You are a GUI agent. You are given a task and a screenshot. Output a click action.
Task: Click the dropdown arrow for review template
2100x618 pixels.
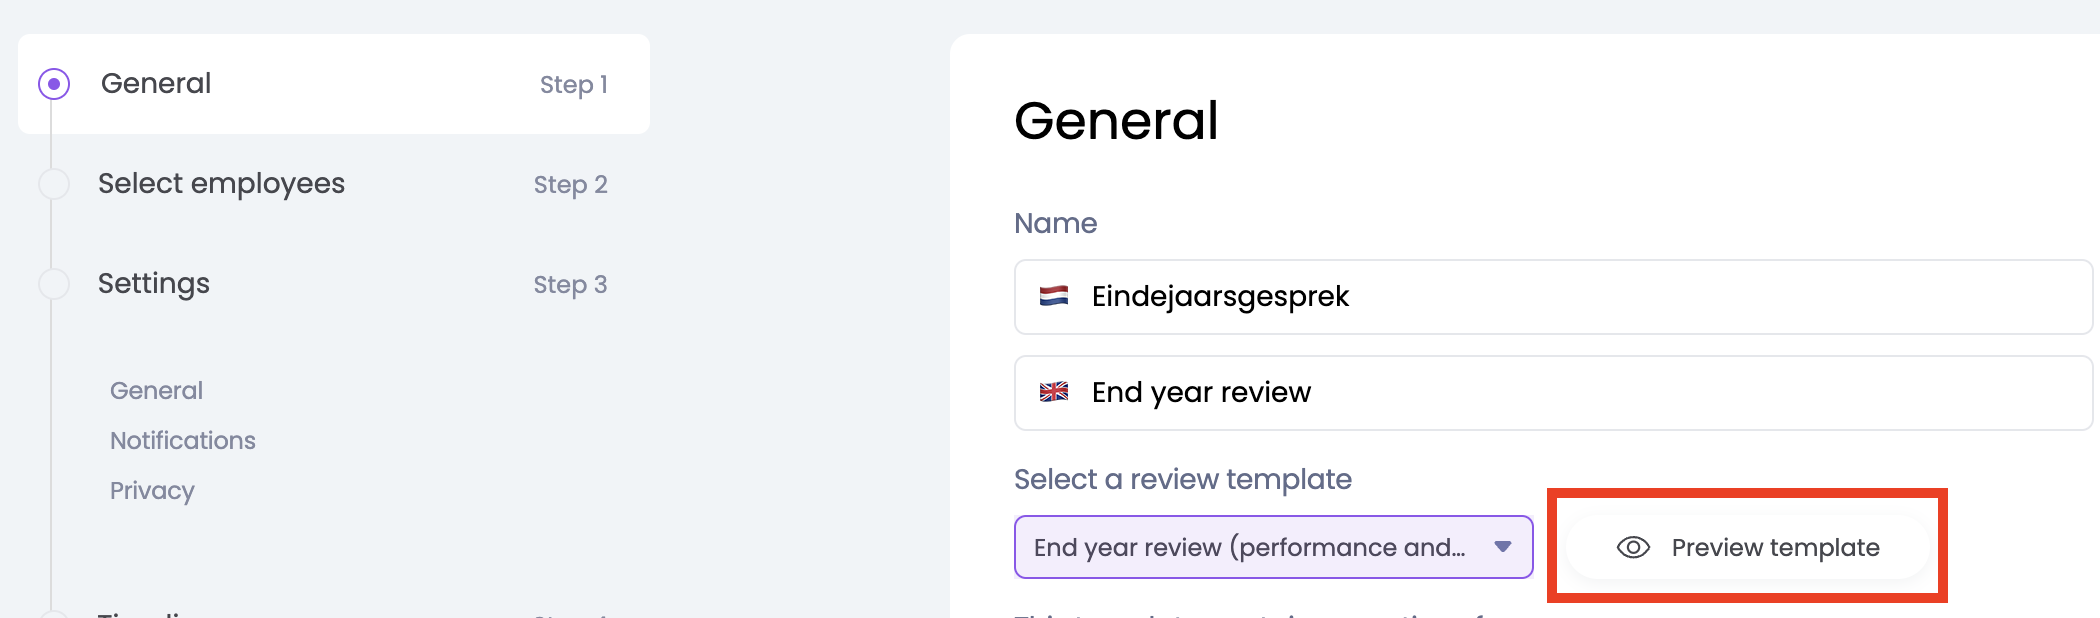pos(1502,547)
